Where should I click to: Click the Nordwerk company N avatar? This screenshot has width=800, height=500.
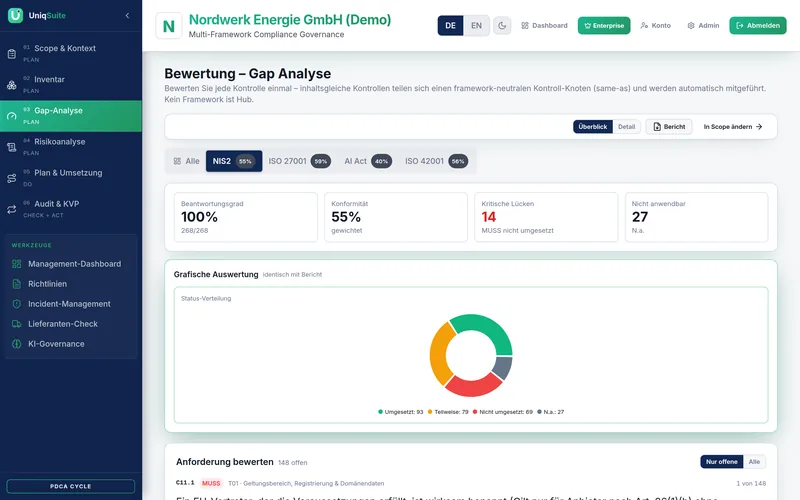point(168,26)
